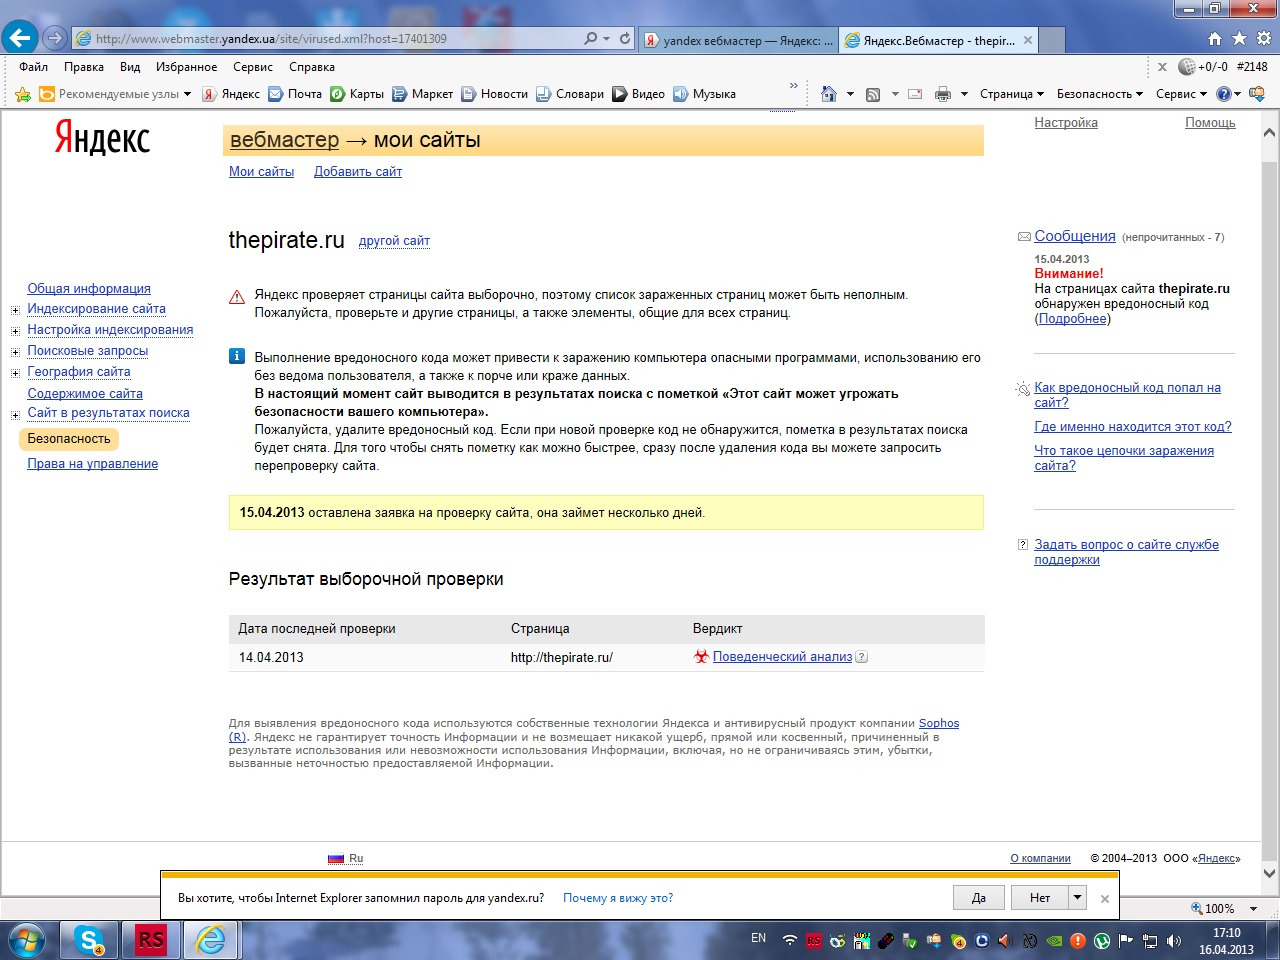
Task: Dismiss the password prompt with its X
Action: pos(1104,898)
